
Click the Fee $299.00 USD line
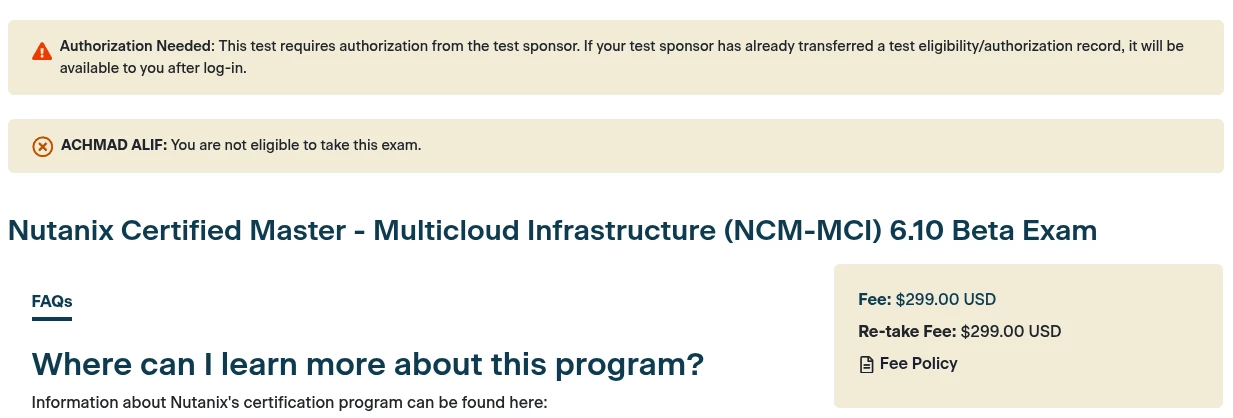point(927,299)
